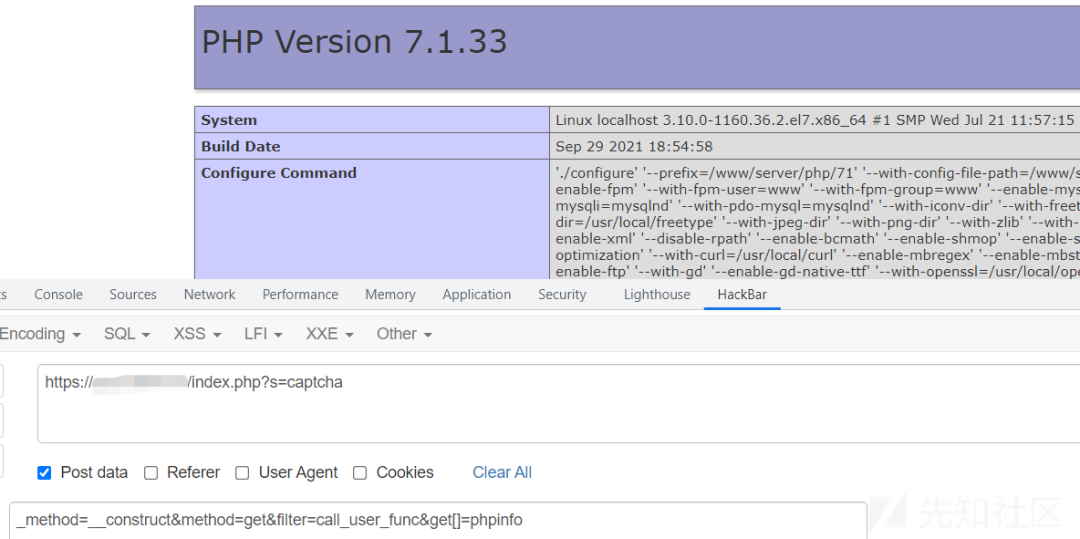Open the Sources tab

tap(133, 295)
